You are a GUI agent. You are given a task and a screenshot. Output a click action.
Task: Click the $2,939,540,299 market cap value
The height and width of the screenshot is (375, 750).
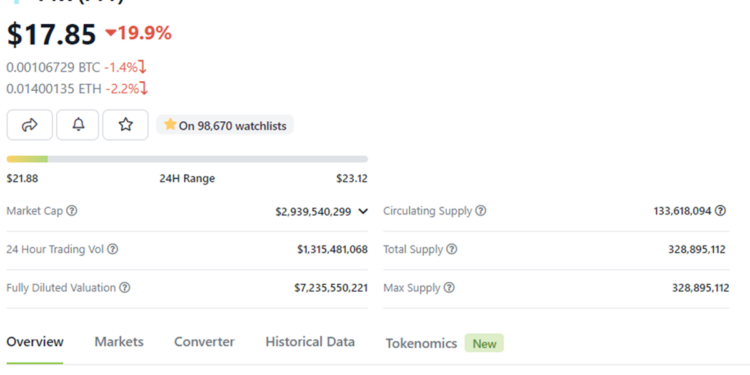point(313,211)
